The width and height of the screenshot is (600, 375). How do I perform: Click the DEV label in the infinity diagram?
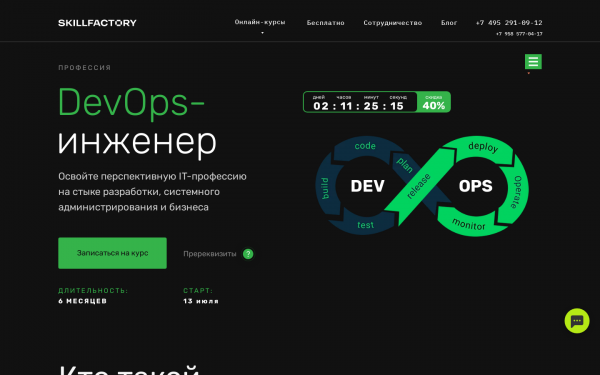[x=367, y=186]
